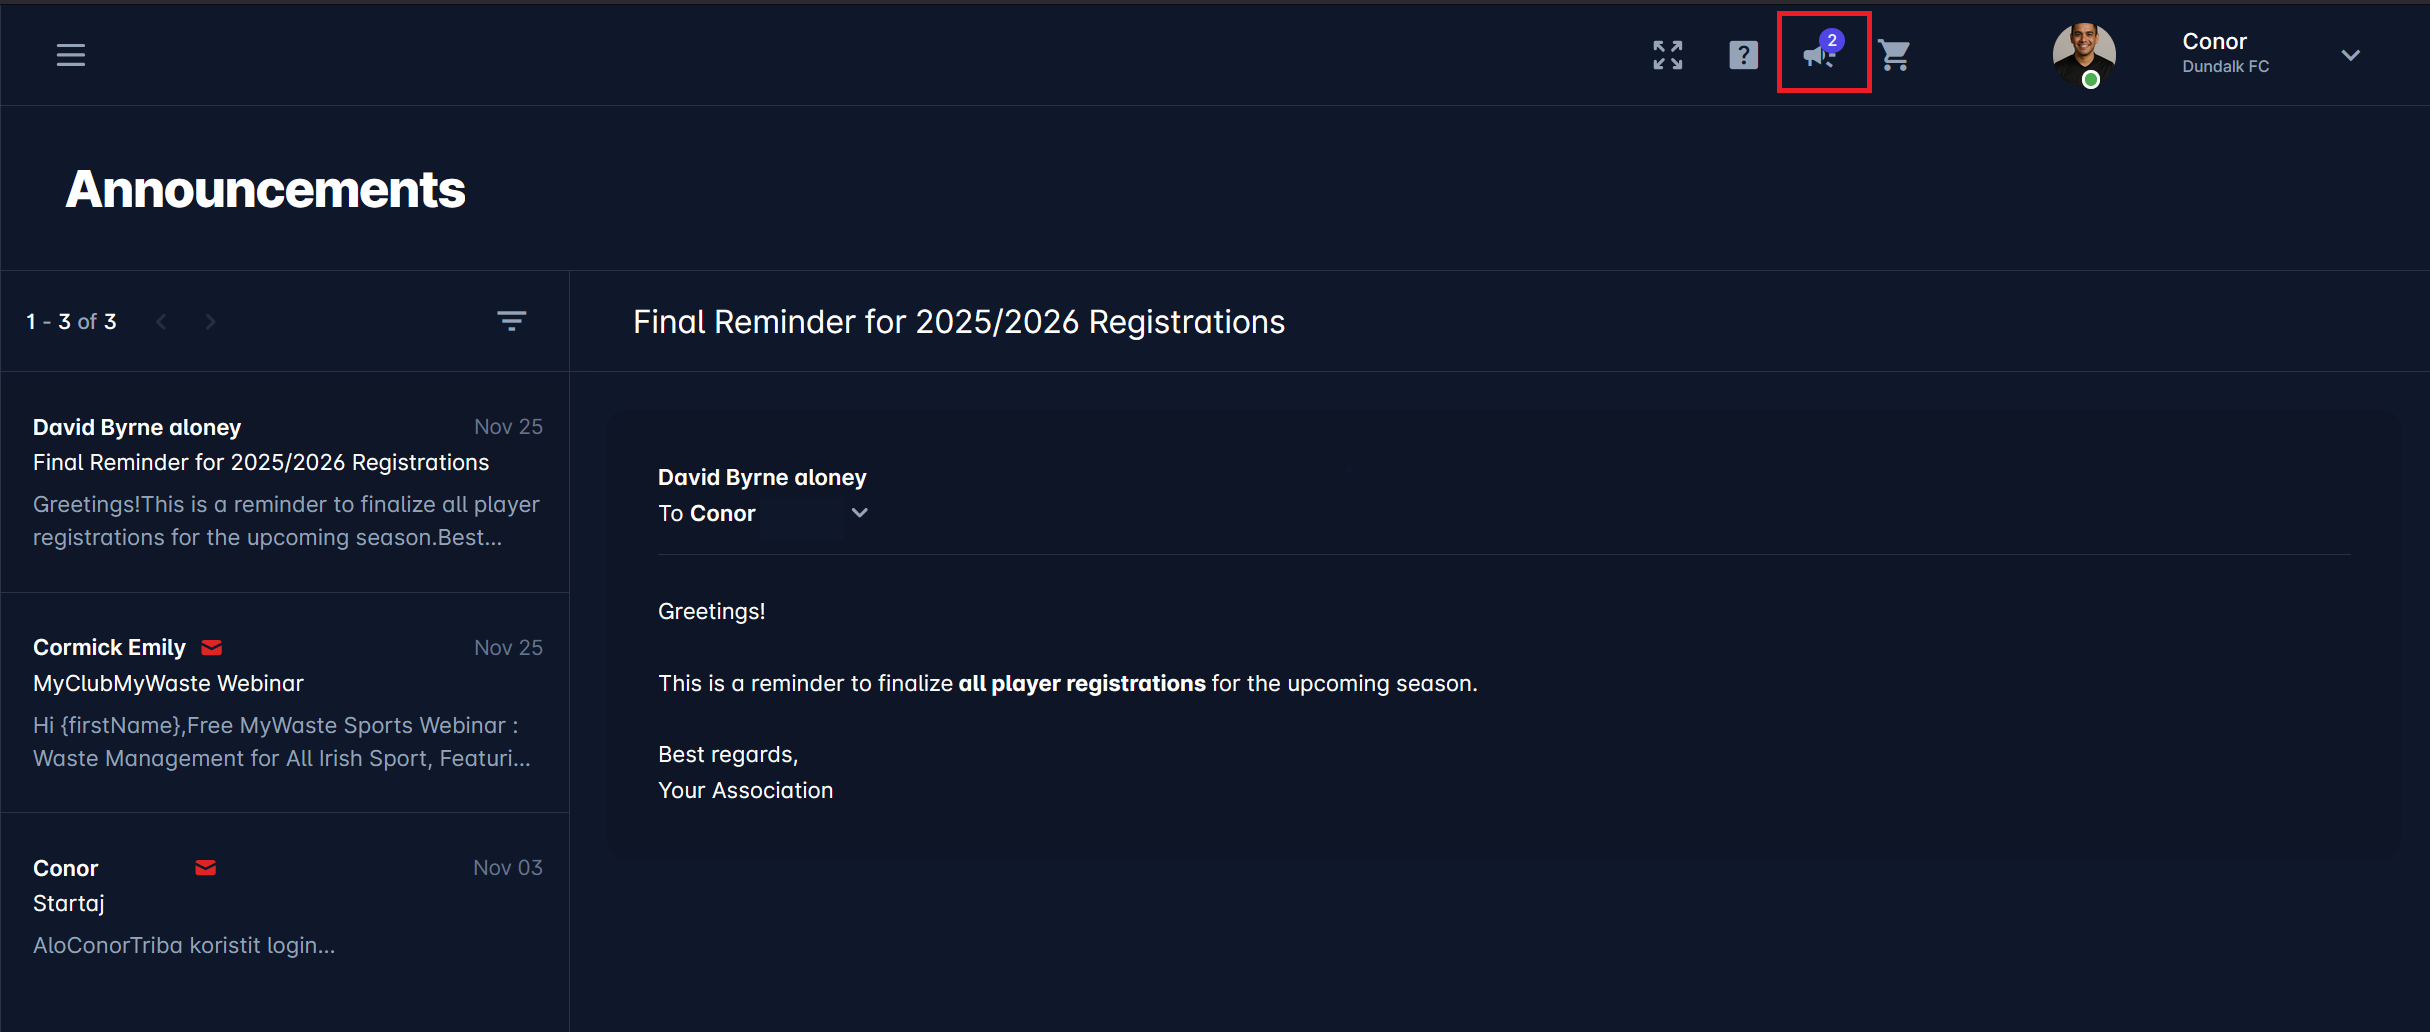Image resolution: width=2430 pixels, height=1032 pixels.
Task: Open announcements megaphone icon with badge
Action: 1822,54
